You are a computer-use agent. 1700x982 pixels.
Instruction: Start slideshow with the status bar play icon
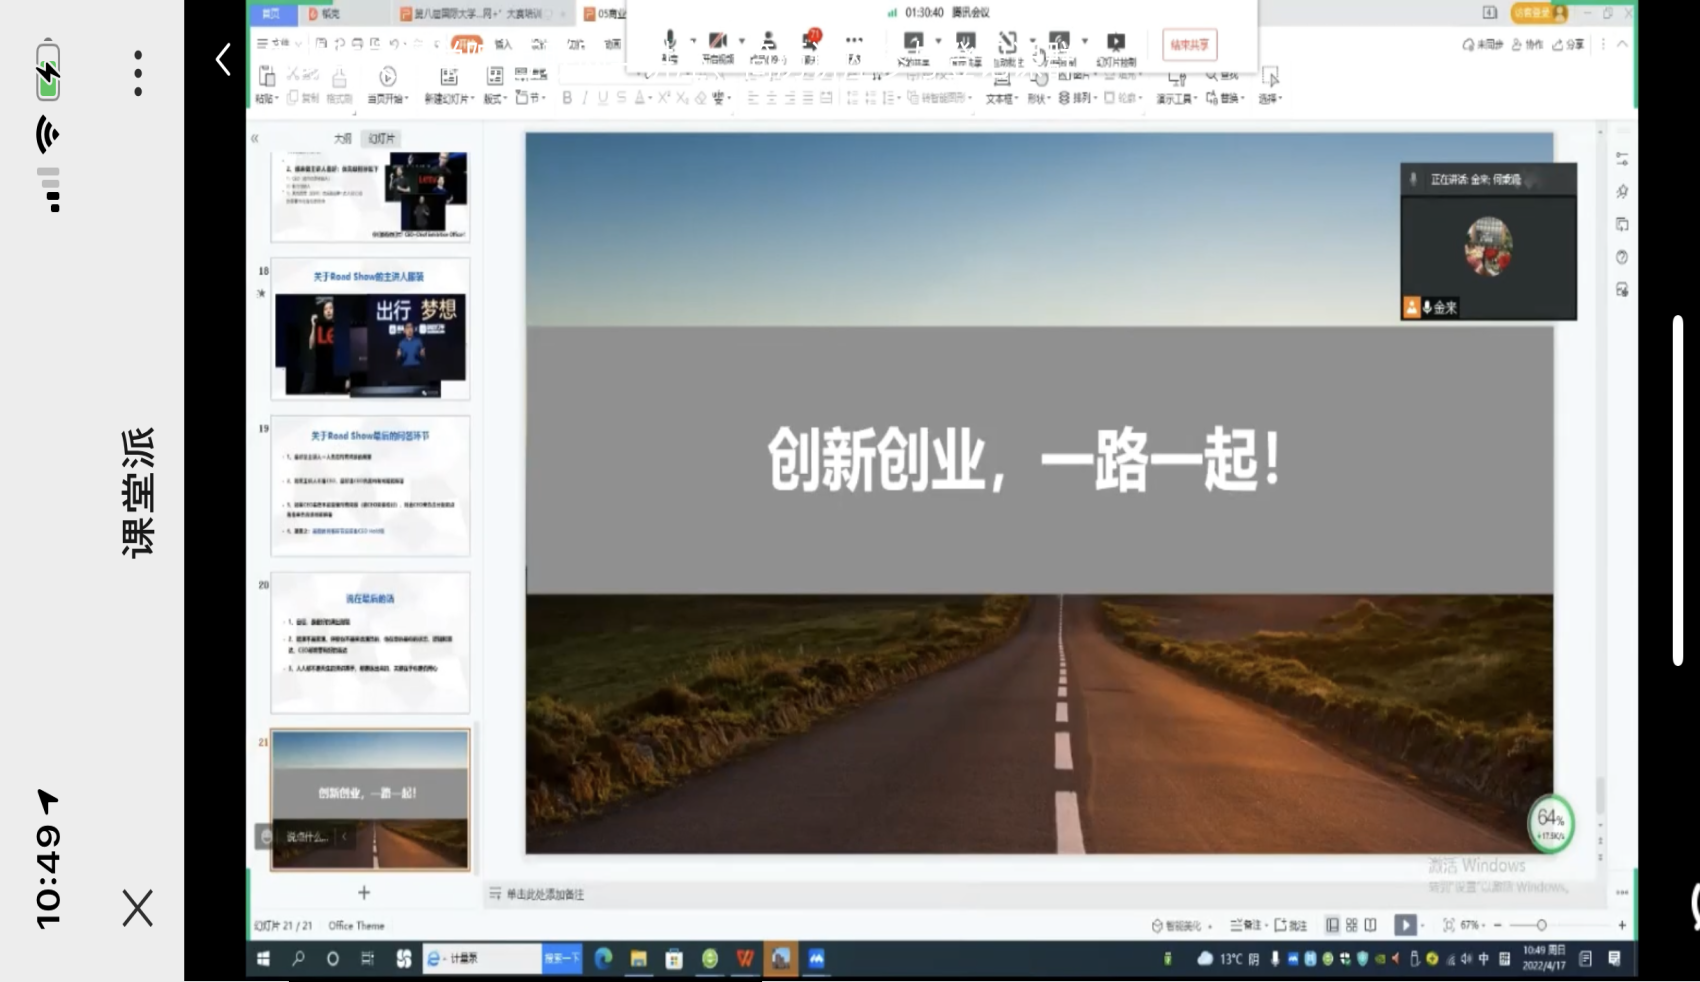tap(1405, 925)
